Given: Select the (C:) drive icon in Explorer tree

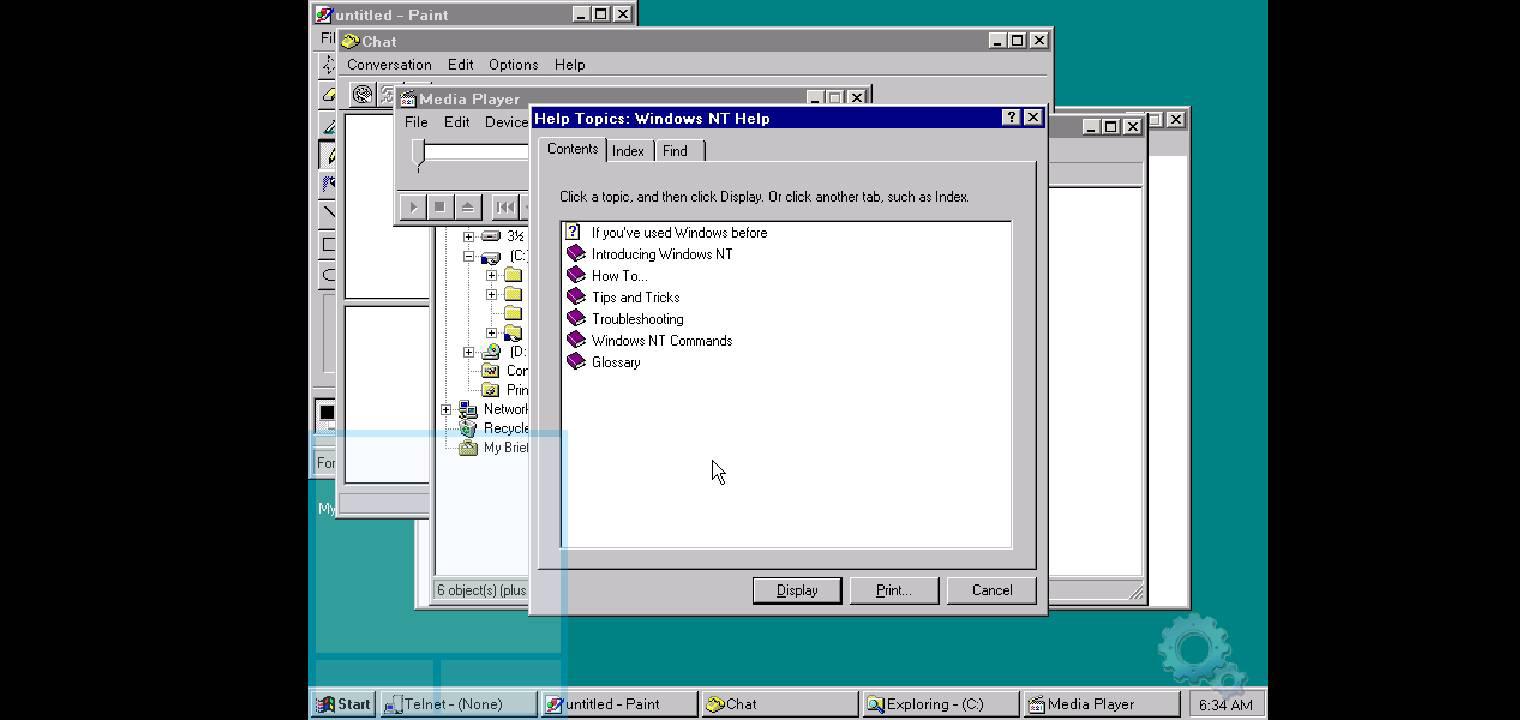Looking at the screenshot, I should coord(491,256).
